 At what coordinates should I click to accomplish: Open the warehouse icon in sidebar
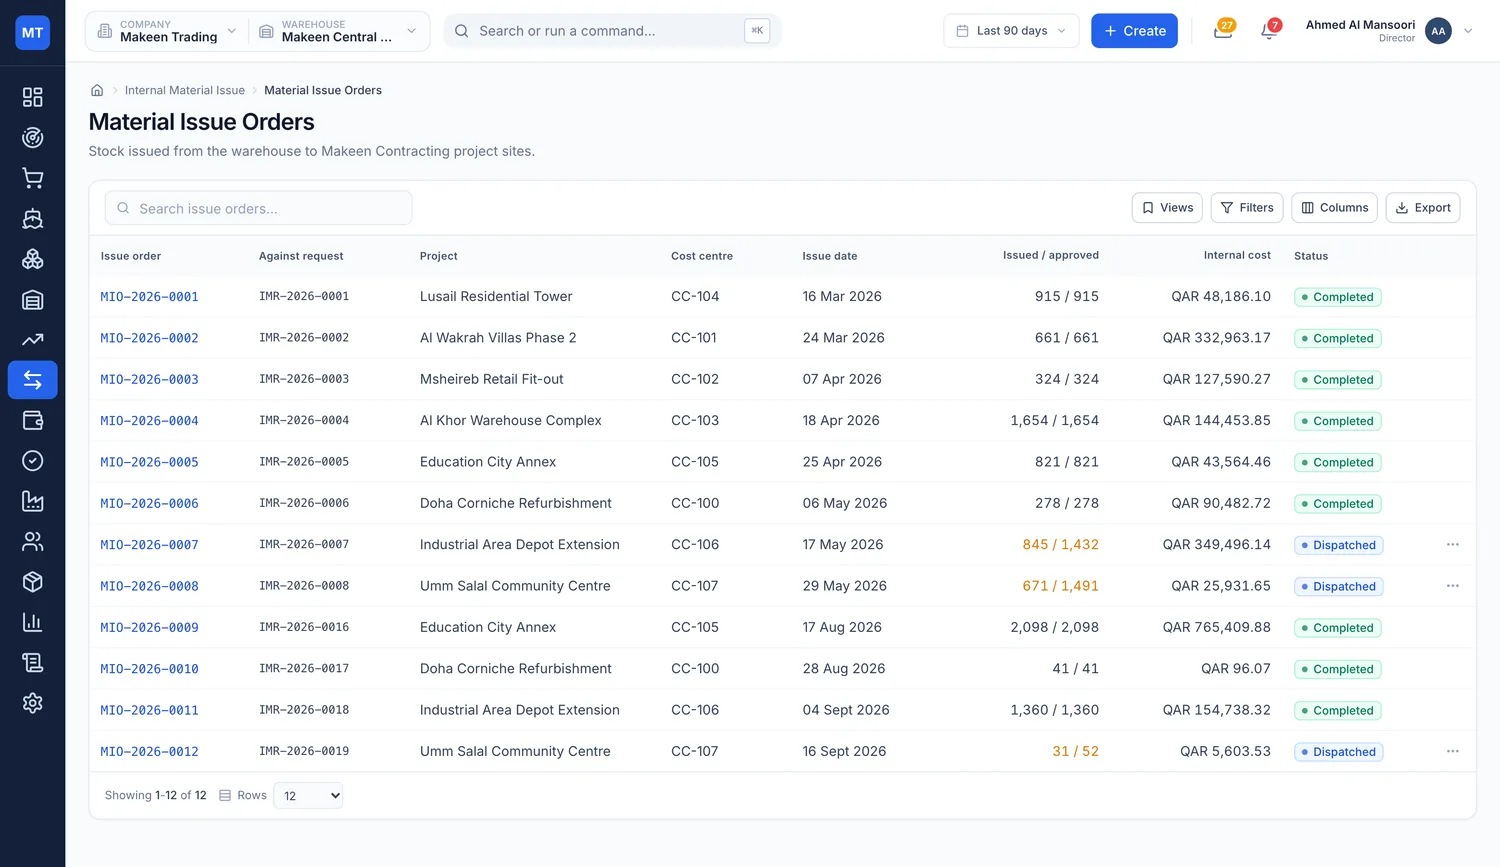pos(32,299)
